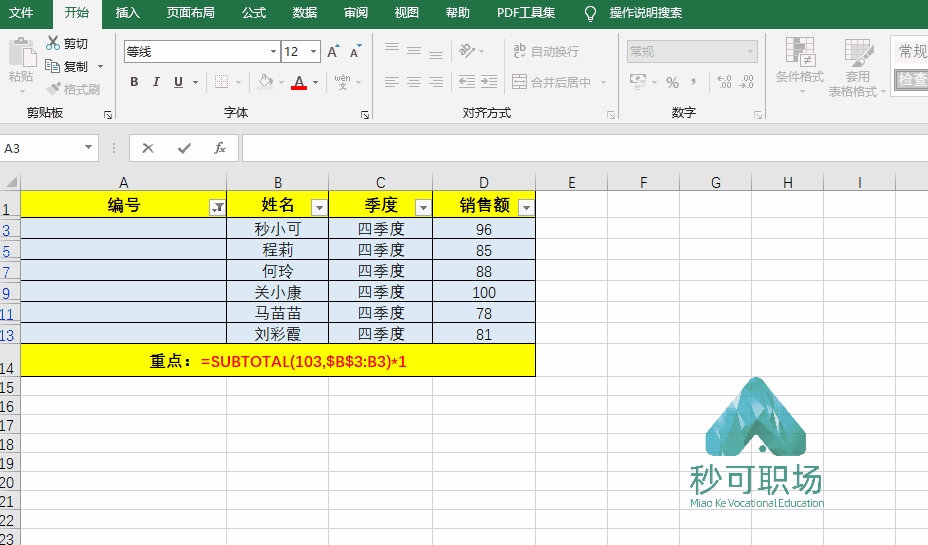Open the 编号 column filter dropdown
928x545 pixels.
point(218,207)
